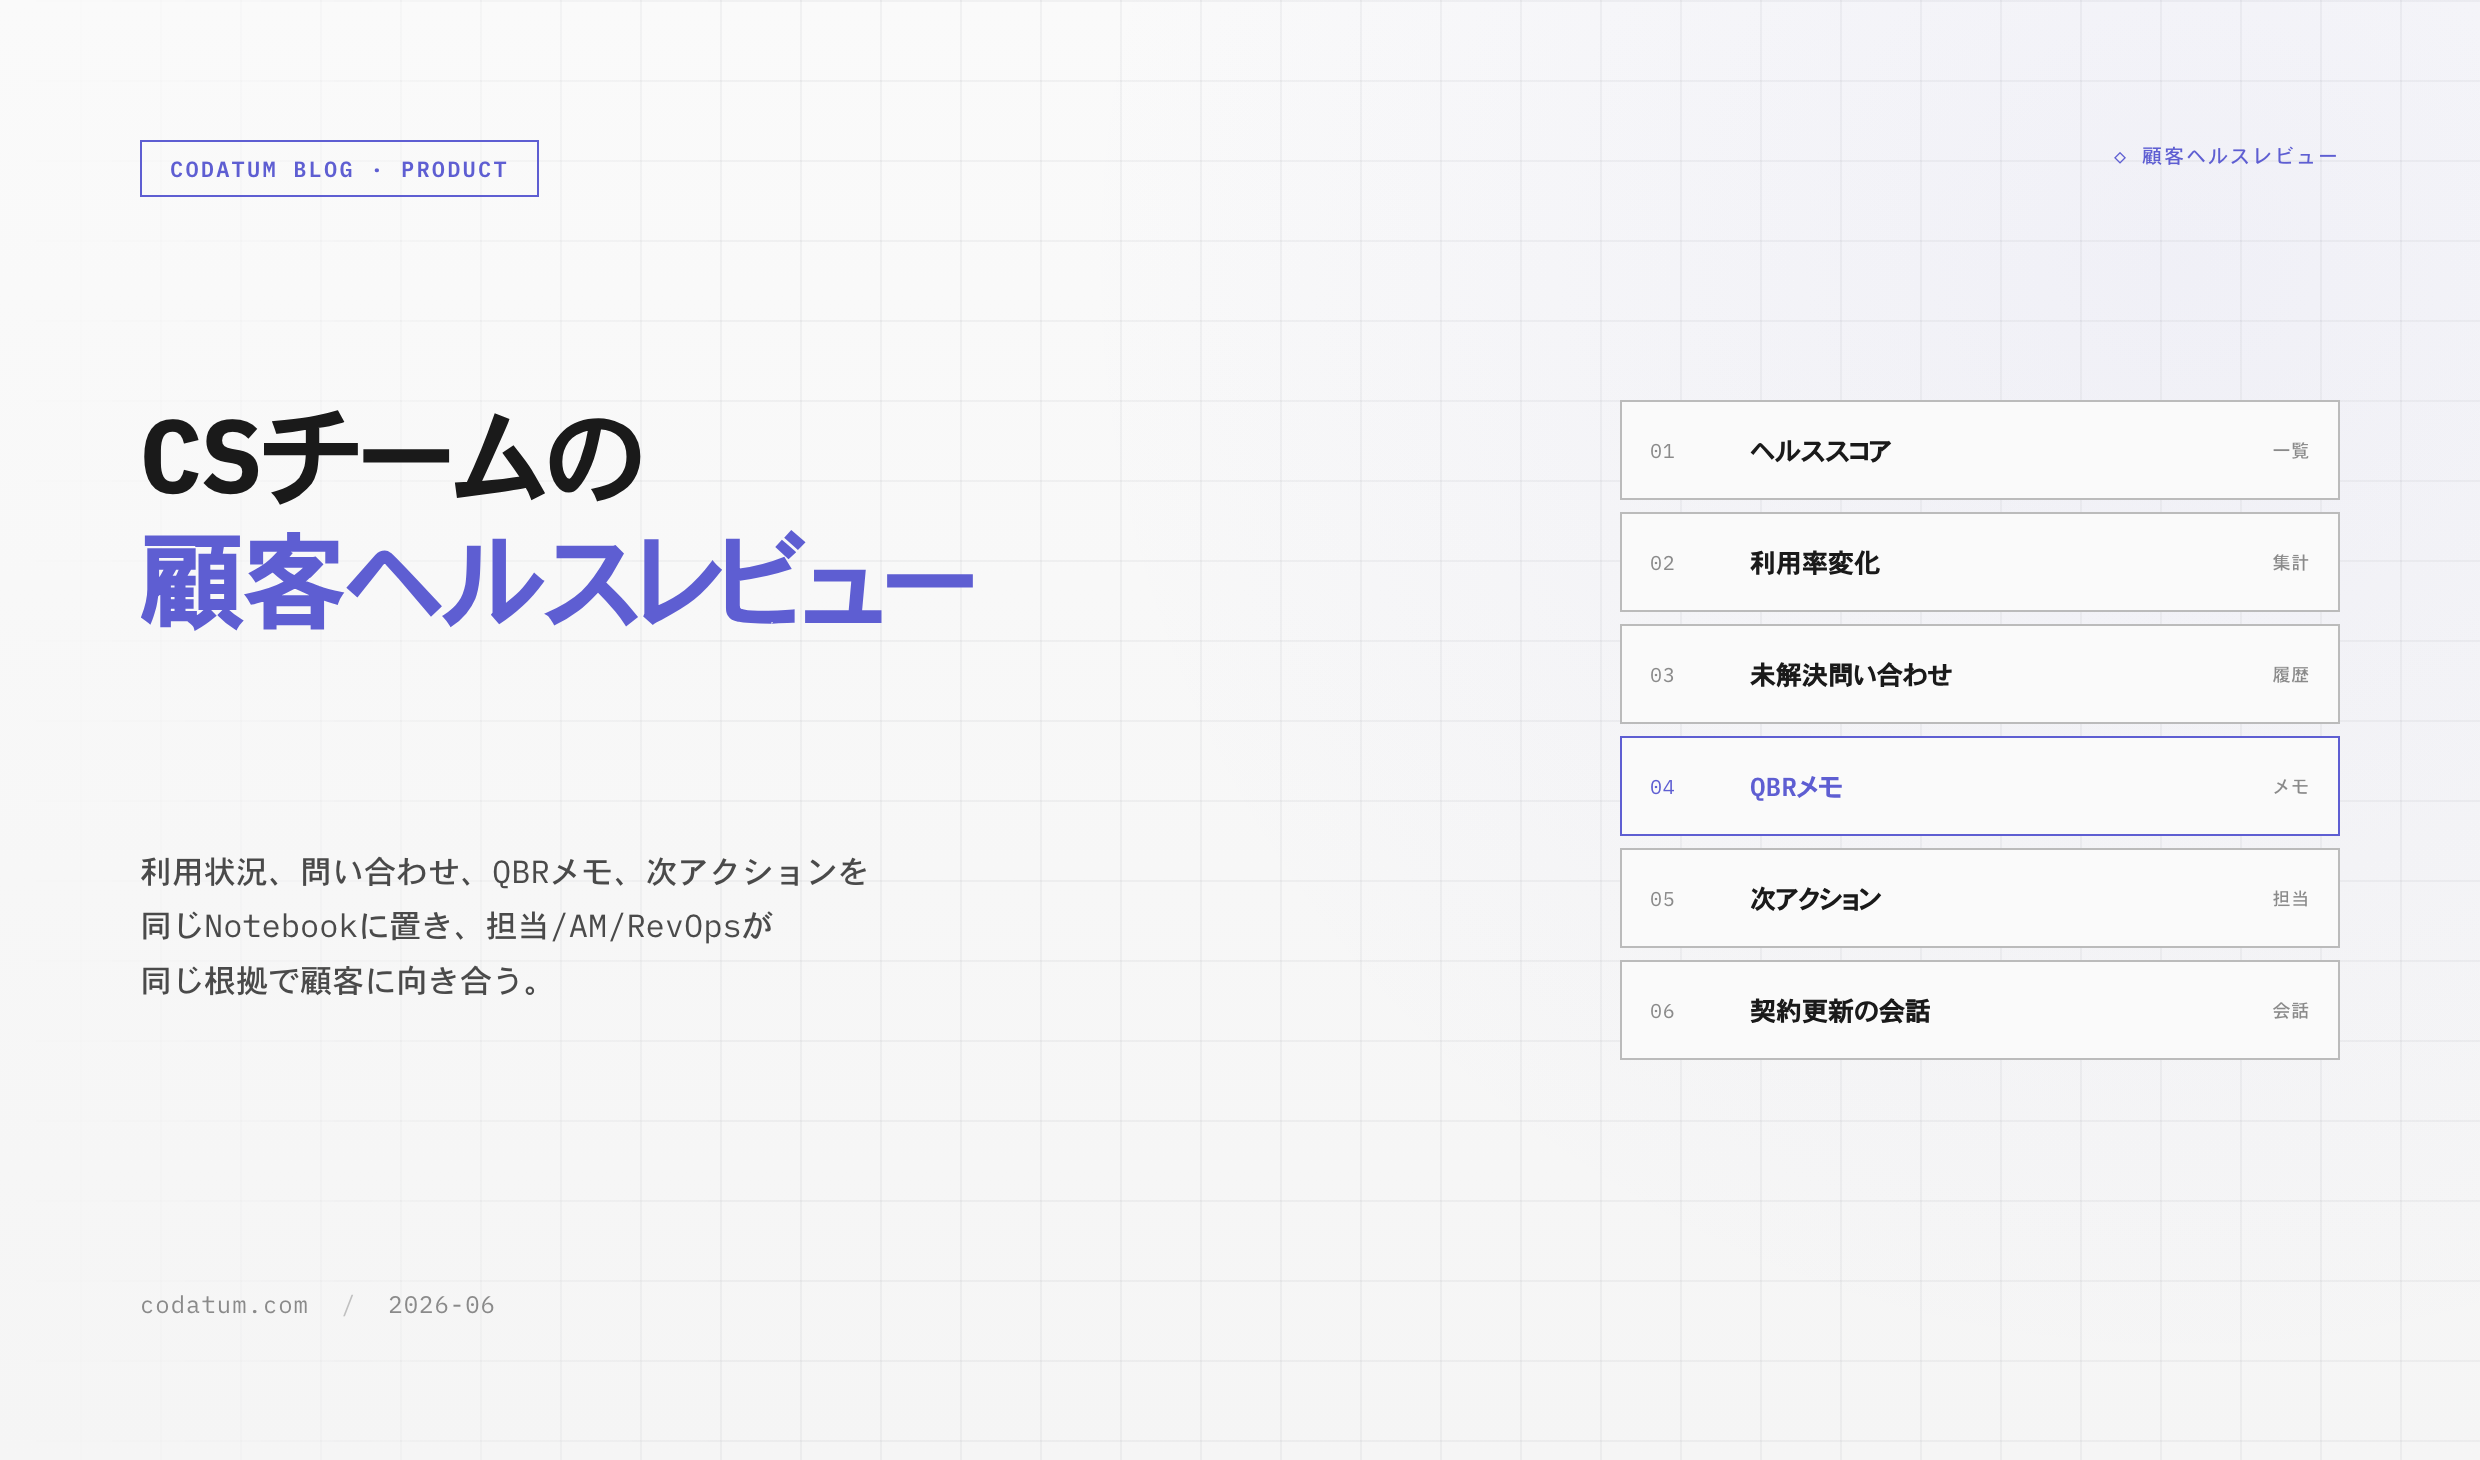The width and height of the screenshot is (2480, 1460).
Task: Click the description line starting 利用状況、問い合わせ
Action: [x=504, y=872]
